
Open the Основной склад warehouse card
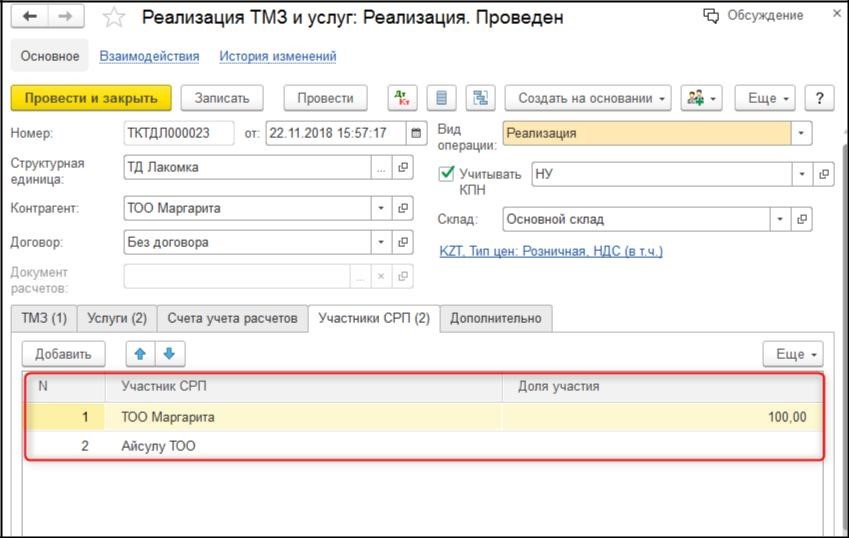point(802,219)
